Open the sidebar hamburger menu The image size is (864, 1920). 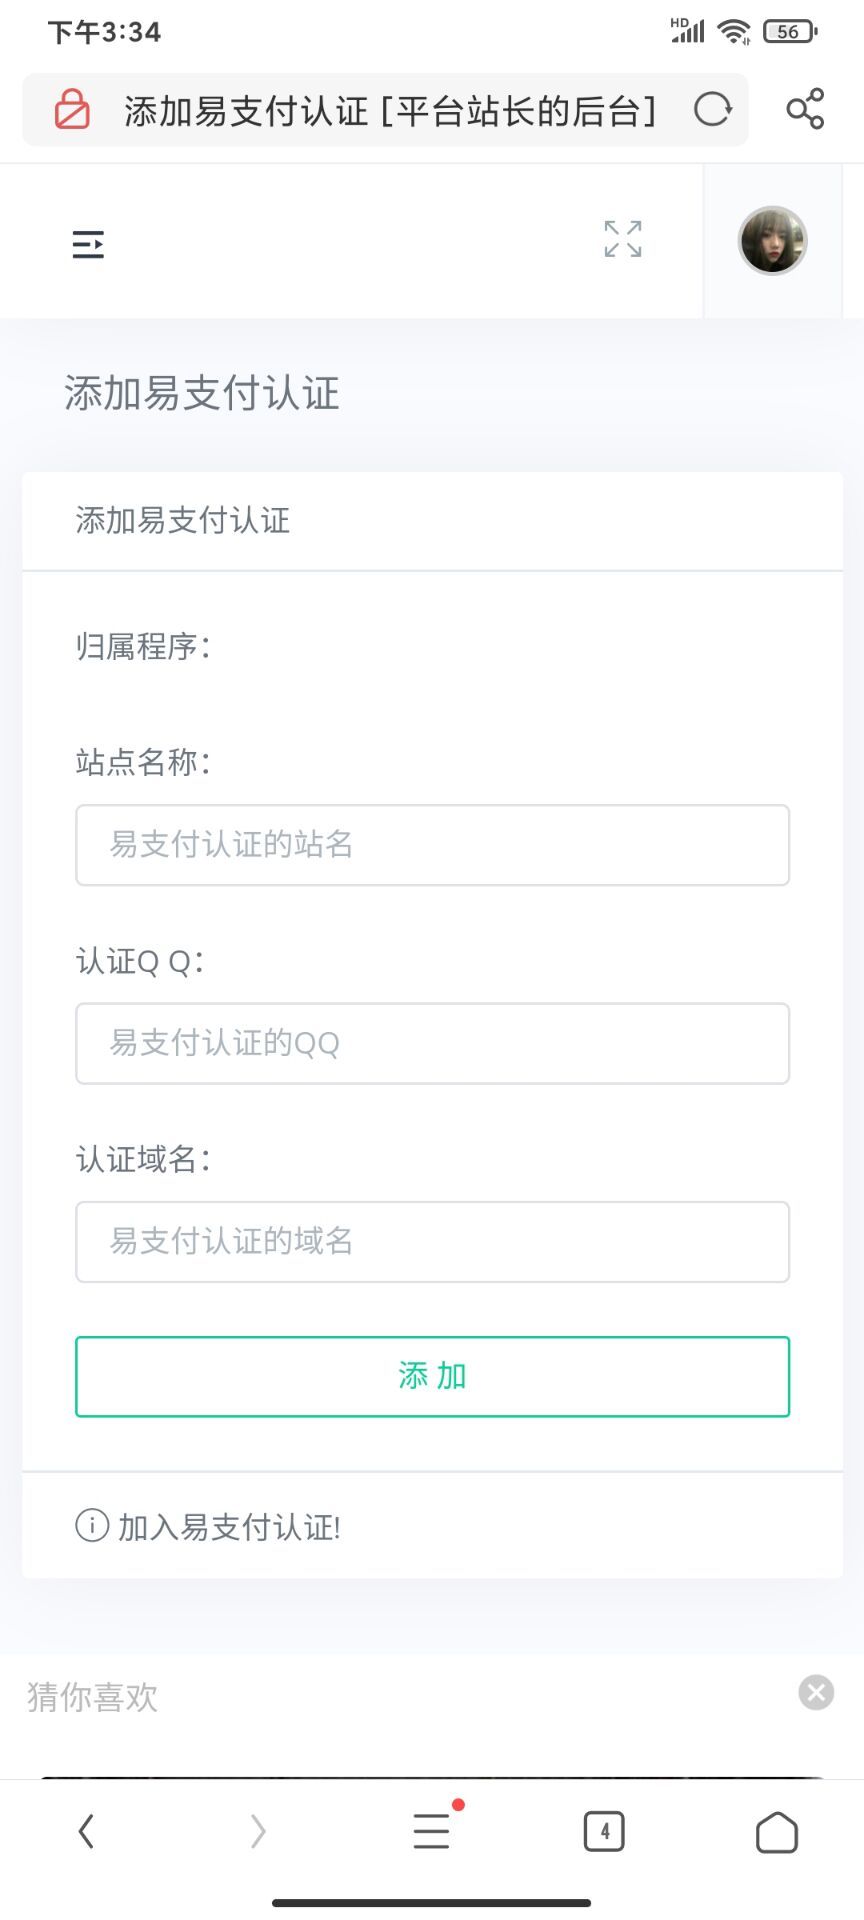pos(88,244)
